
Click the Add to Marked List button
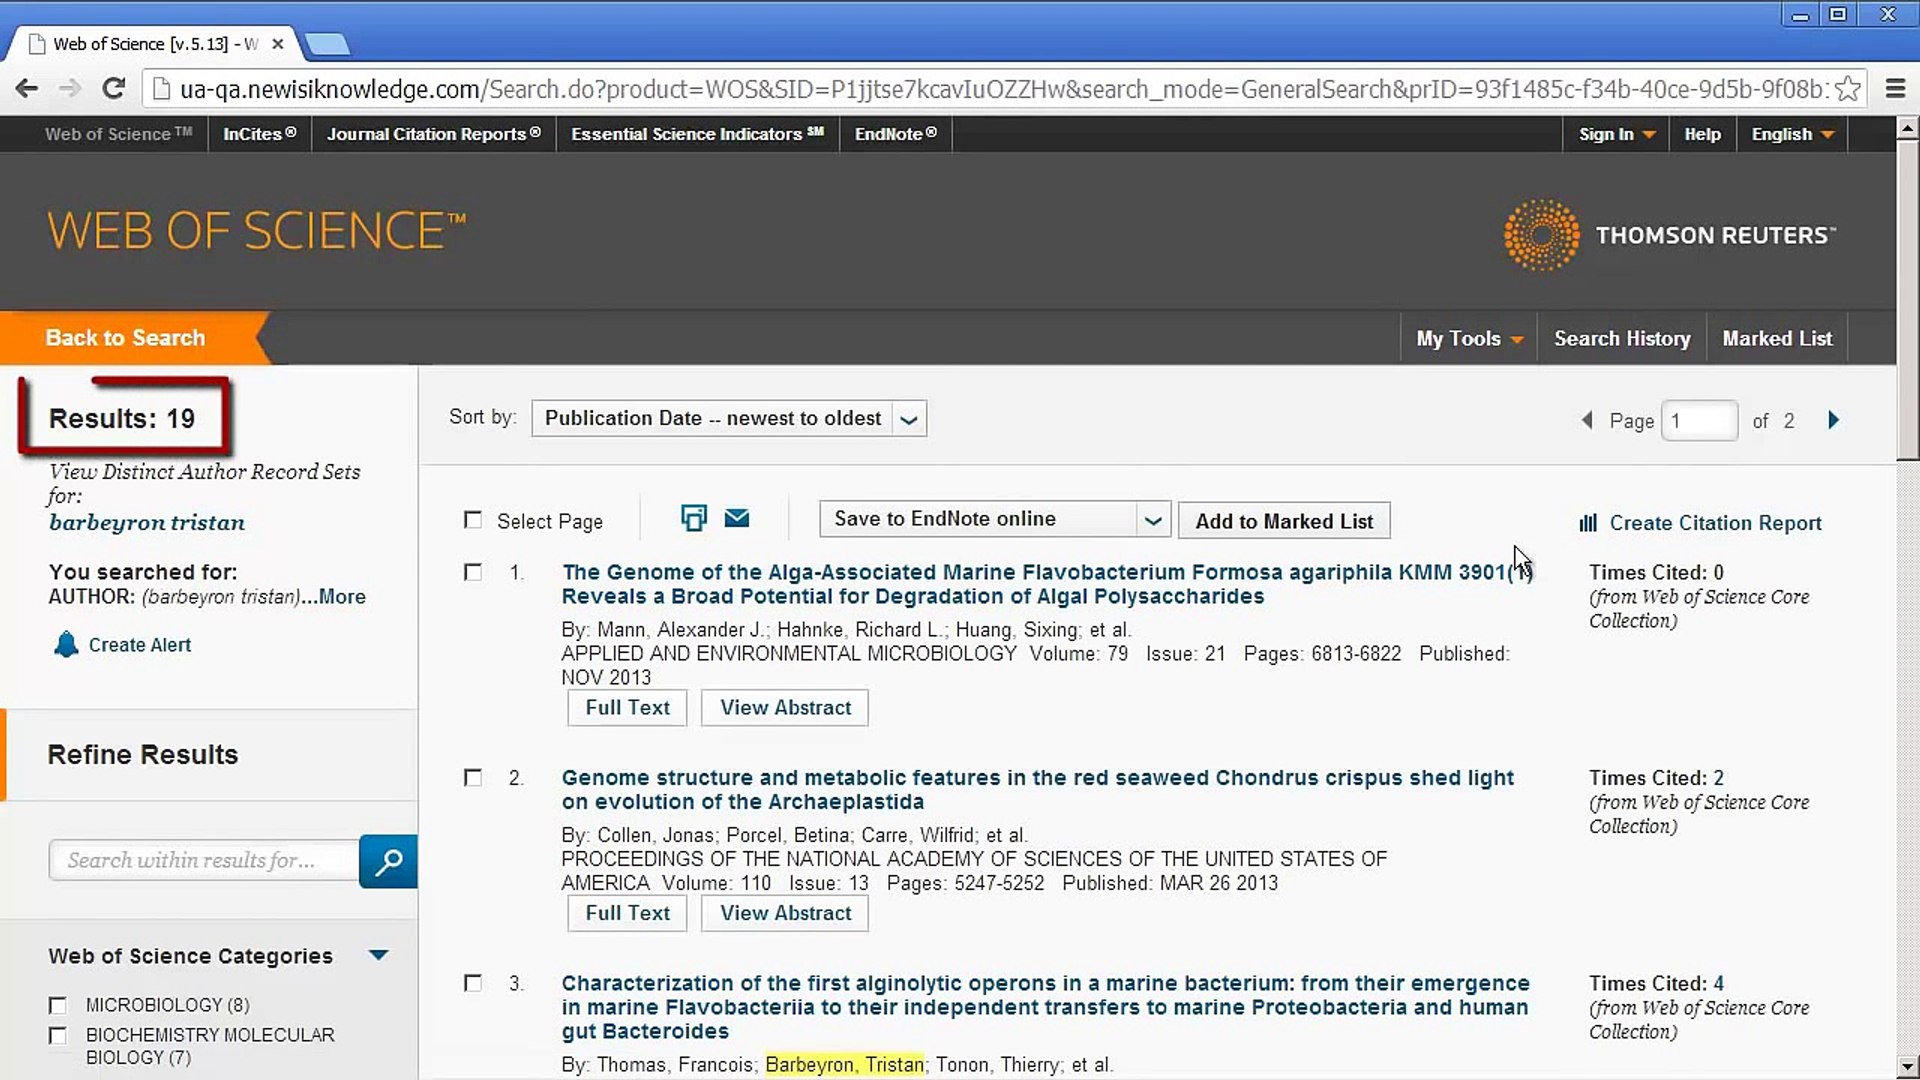[x=1284, y=521]
